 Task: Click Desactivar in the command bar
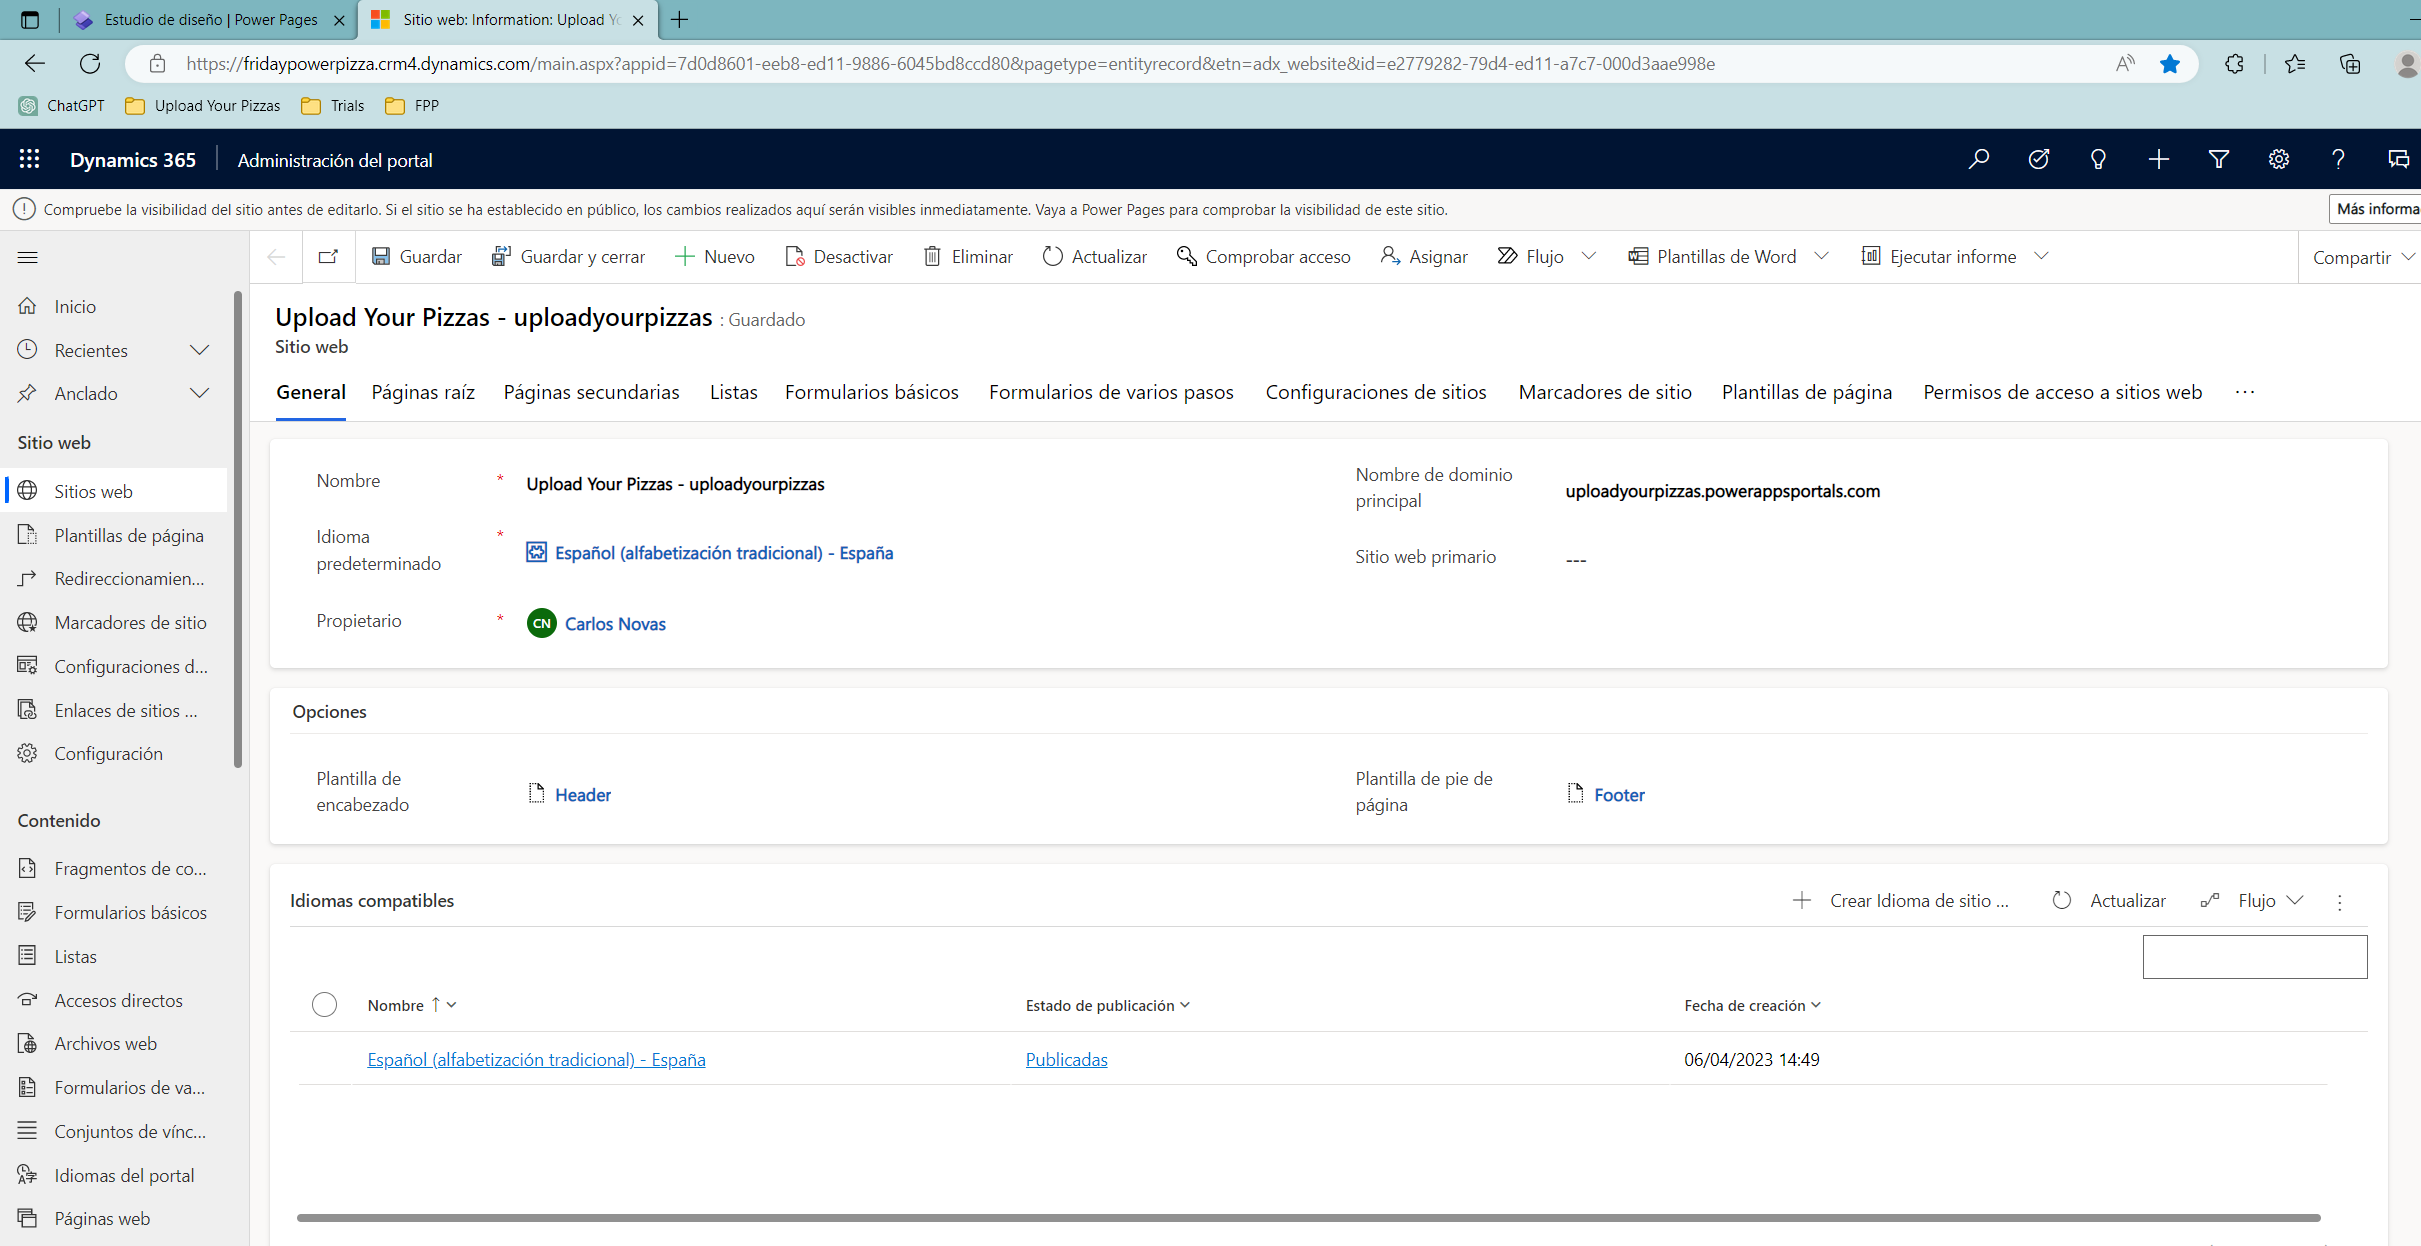click(x=838, y=257)
